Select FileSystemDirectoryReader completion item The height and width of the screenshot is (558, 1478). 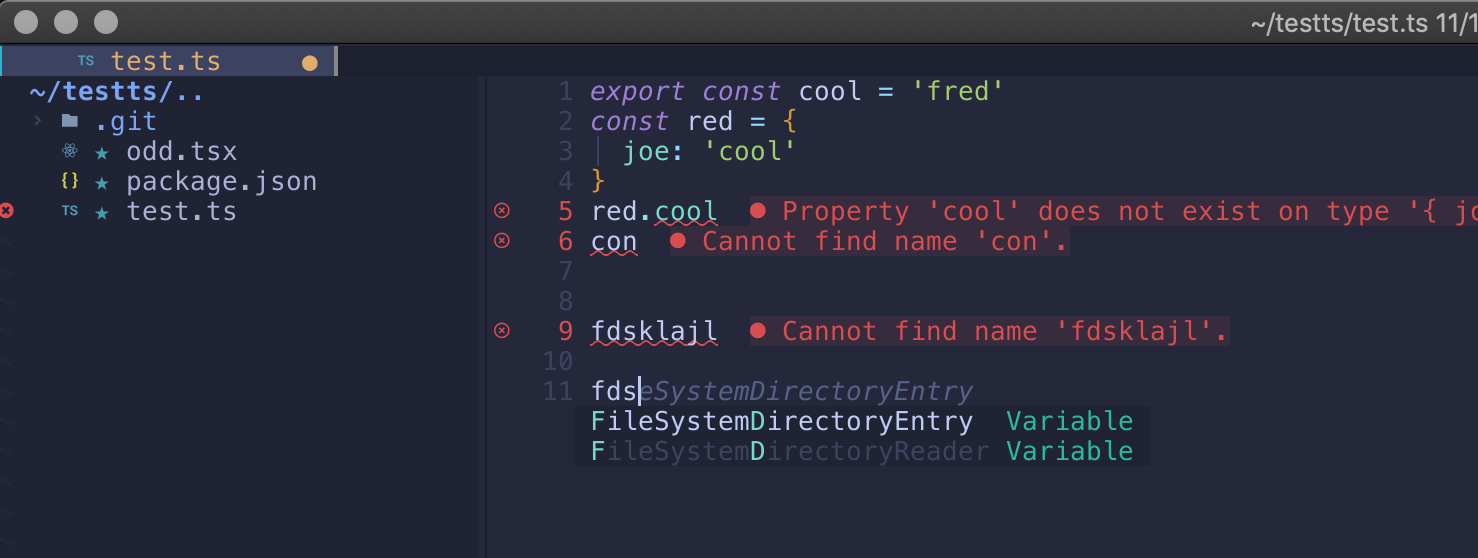862,451
